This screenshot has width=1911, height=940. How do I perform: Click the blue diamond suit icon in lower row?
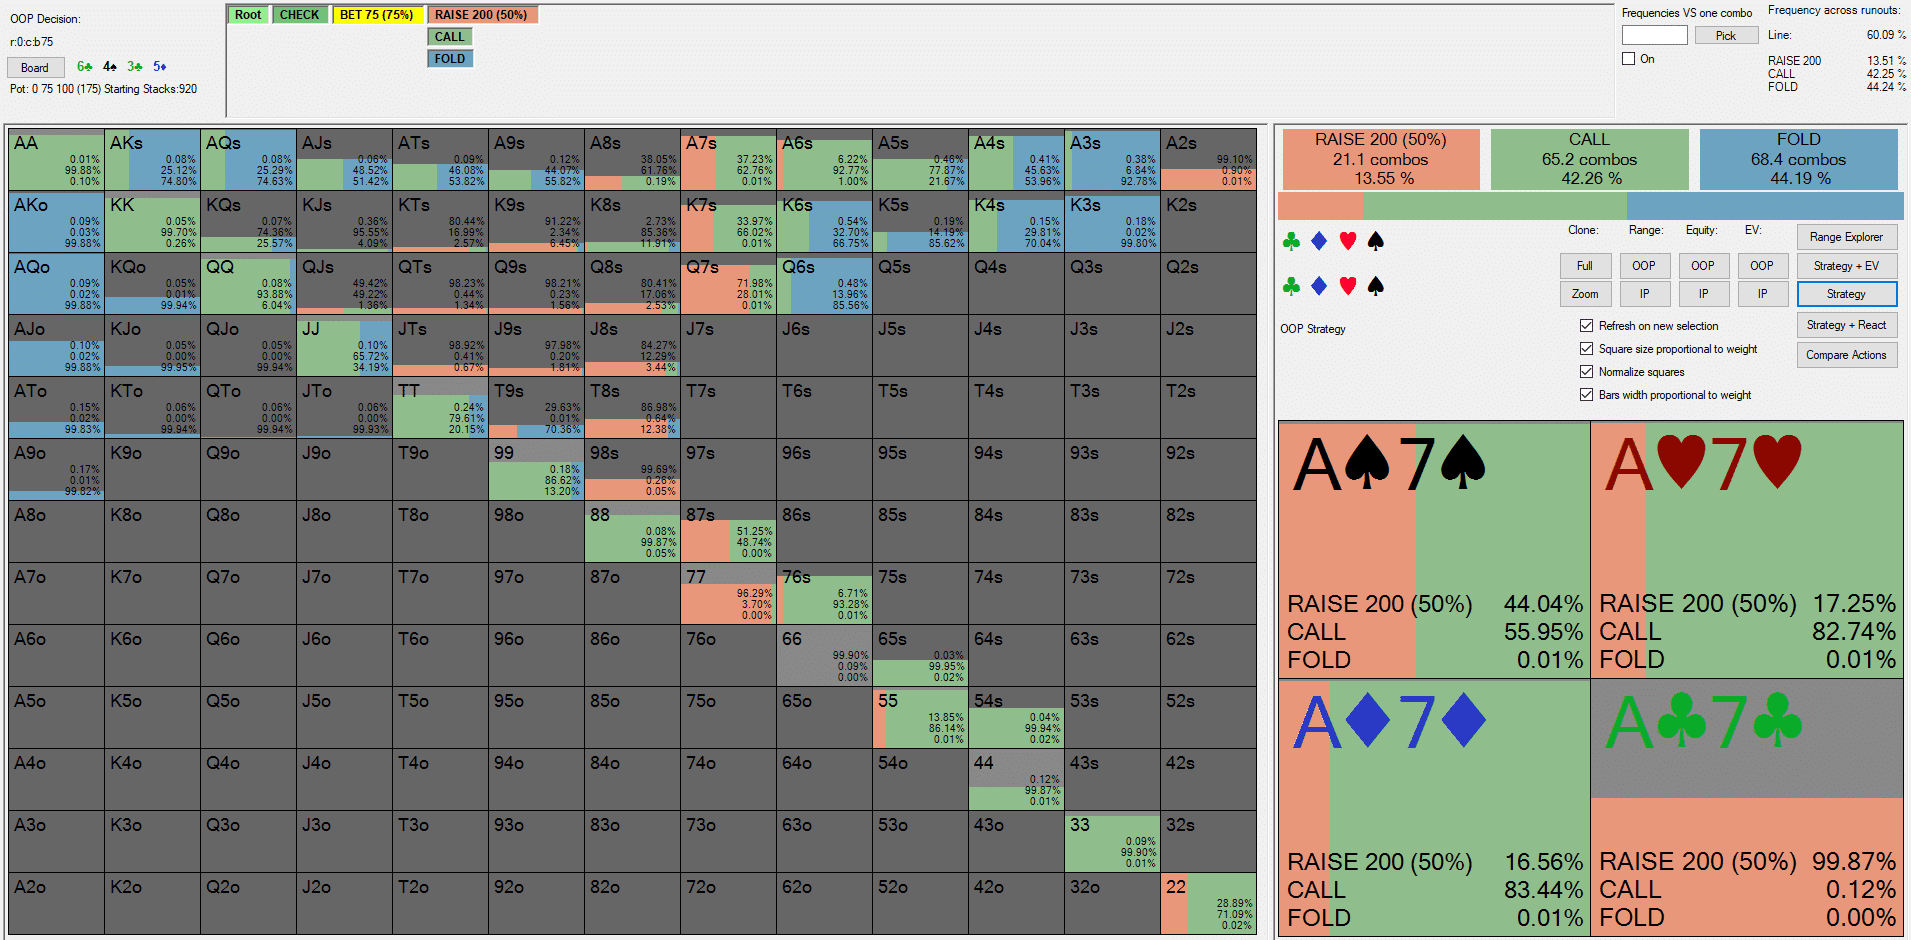[x=1319, y=287]
